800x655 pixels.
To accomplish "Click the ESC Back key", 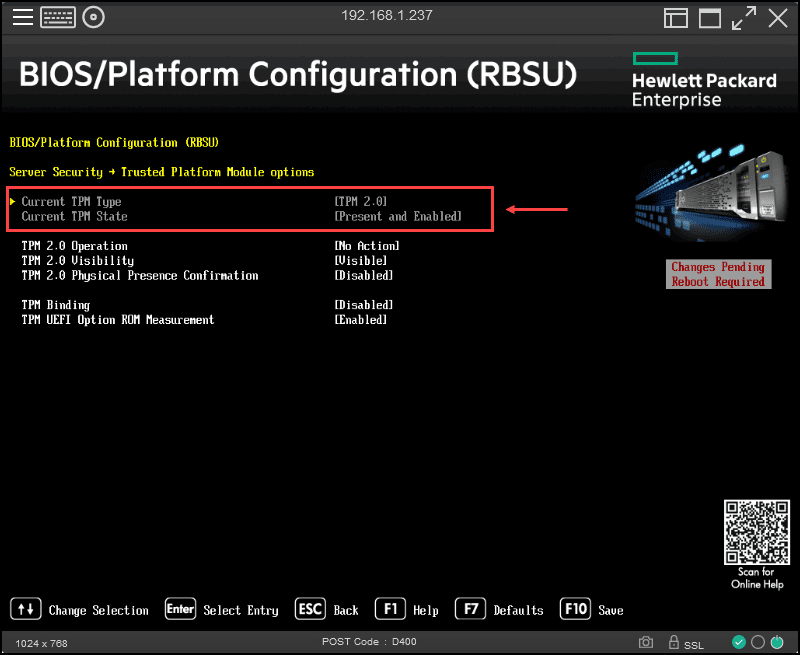I will [310, 609].
